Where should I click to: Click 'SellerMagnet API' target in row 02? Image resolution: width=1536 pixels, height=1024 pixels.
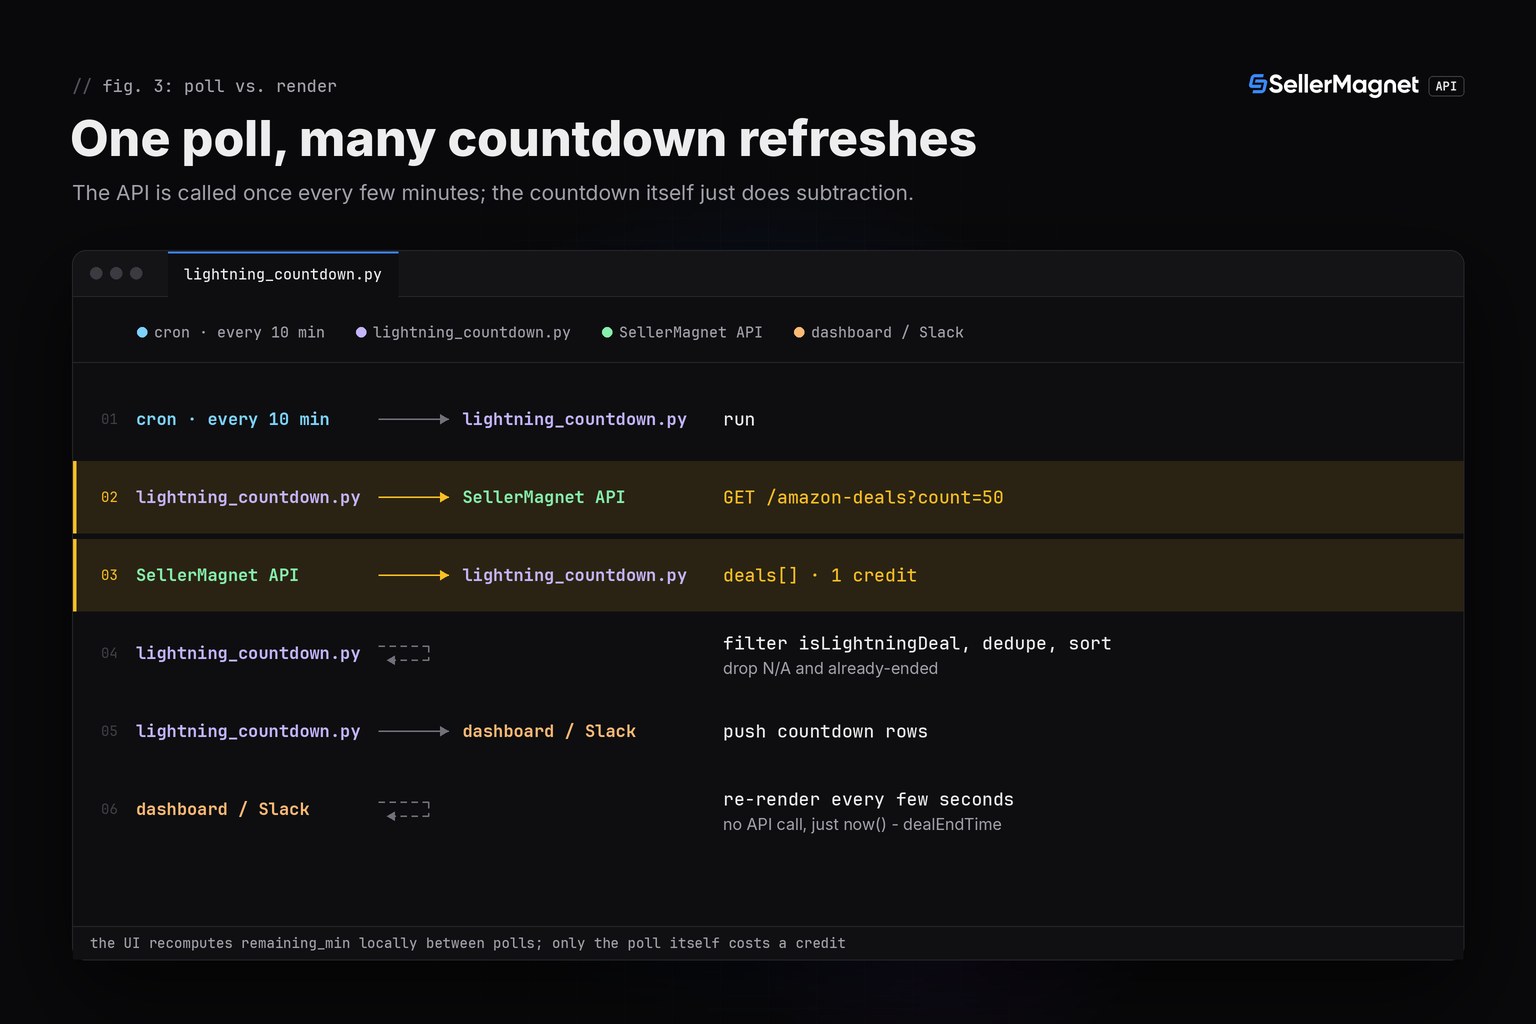pos(543,497)
